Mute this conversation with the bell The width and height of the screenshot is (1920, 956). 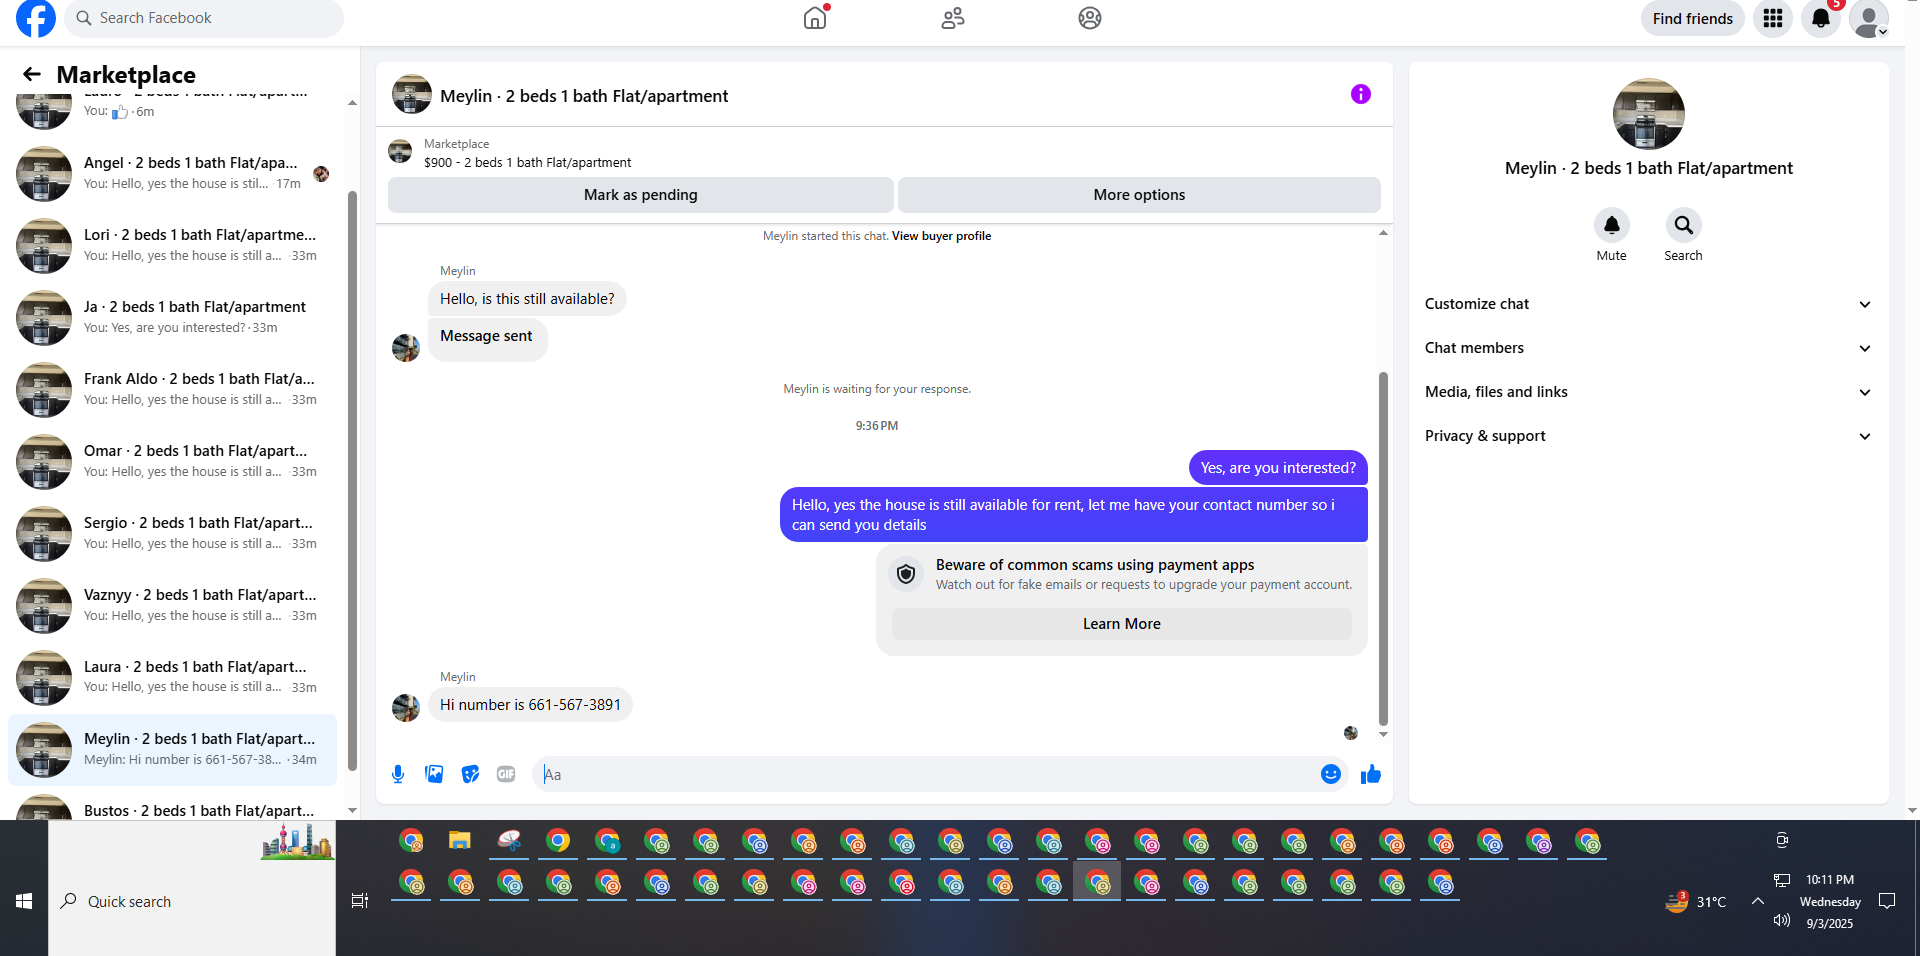click(x=1612, y=225)
